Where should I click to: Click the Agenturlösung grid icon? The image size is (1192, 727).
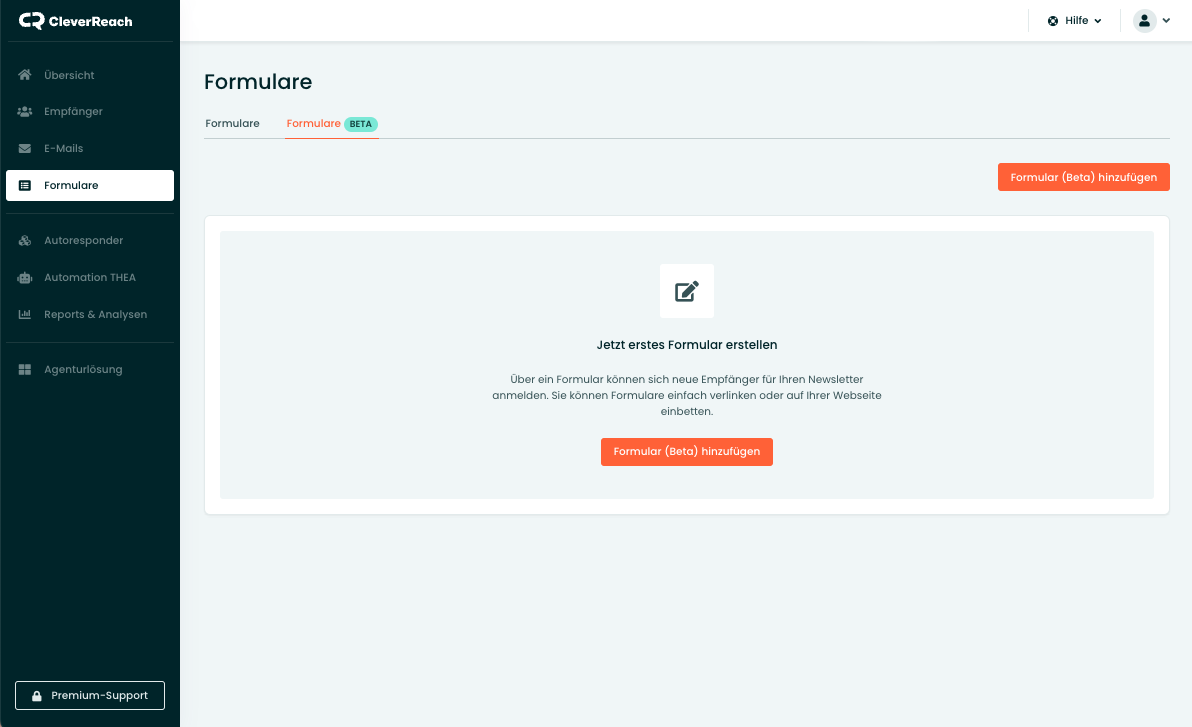click(25, 369)
